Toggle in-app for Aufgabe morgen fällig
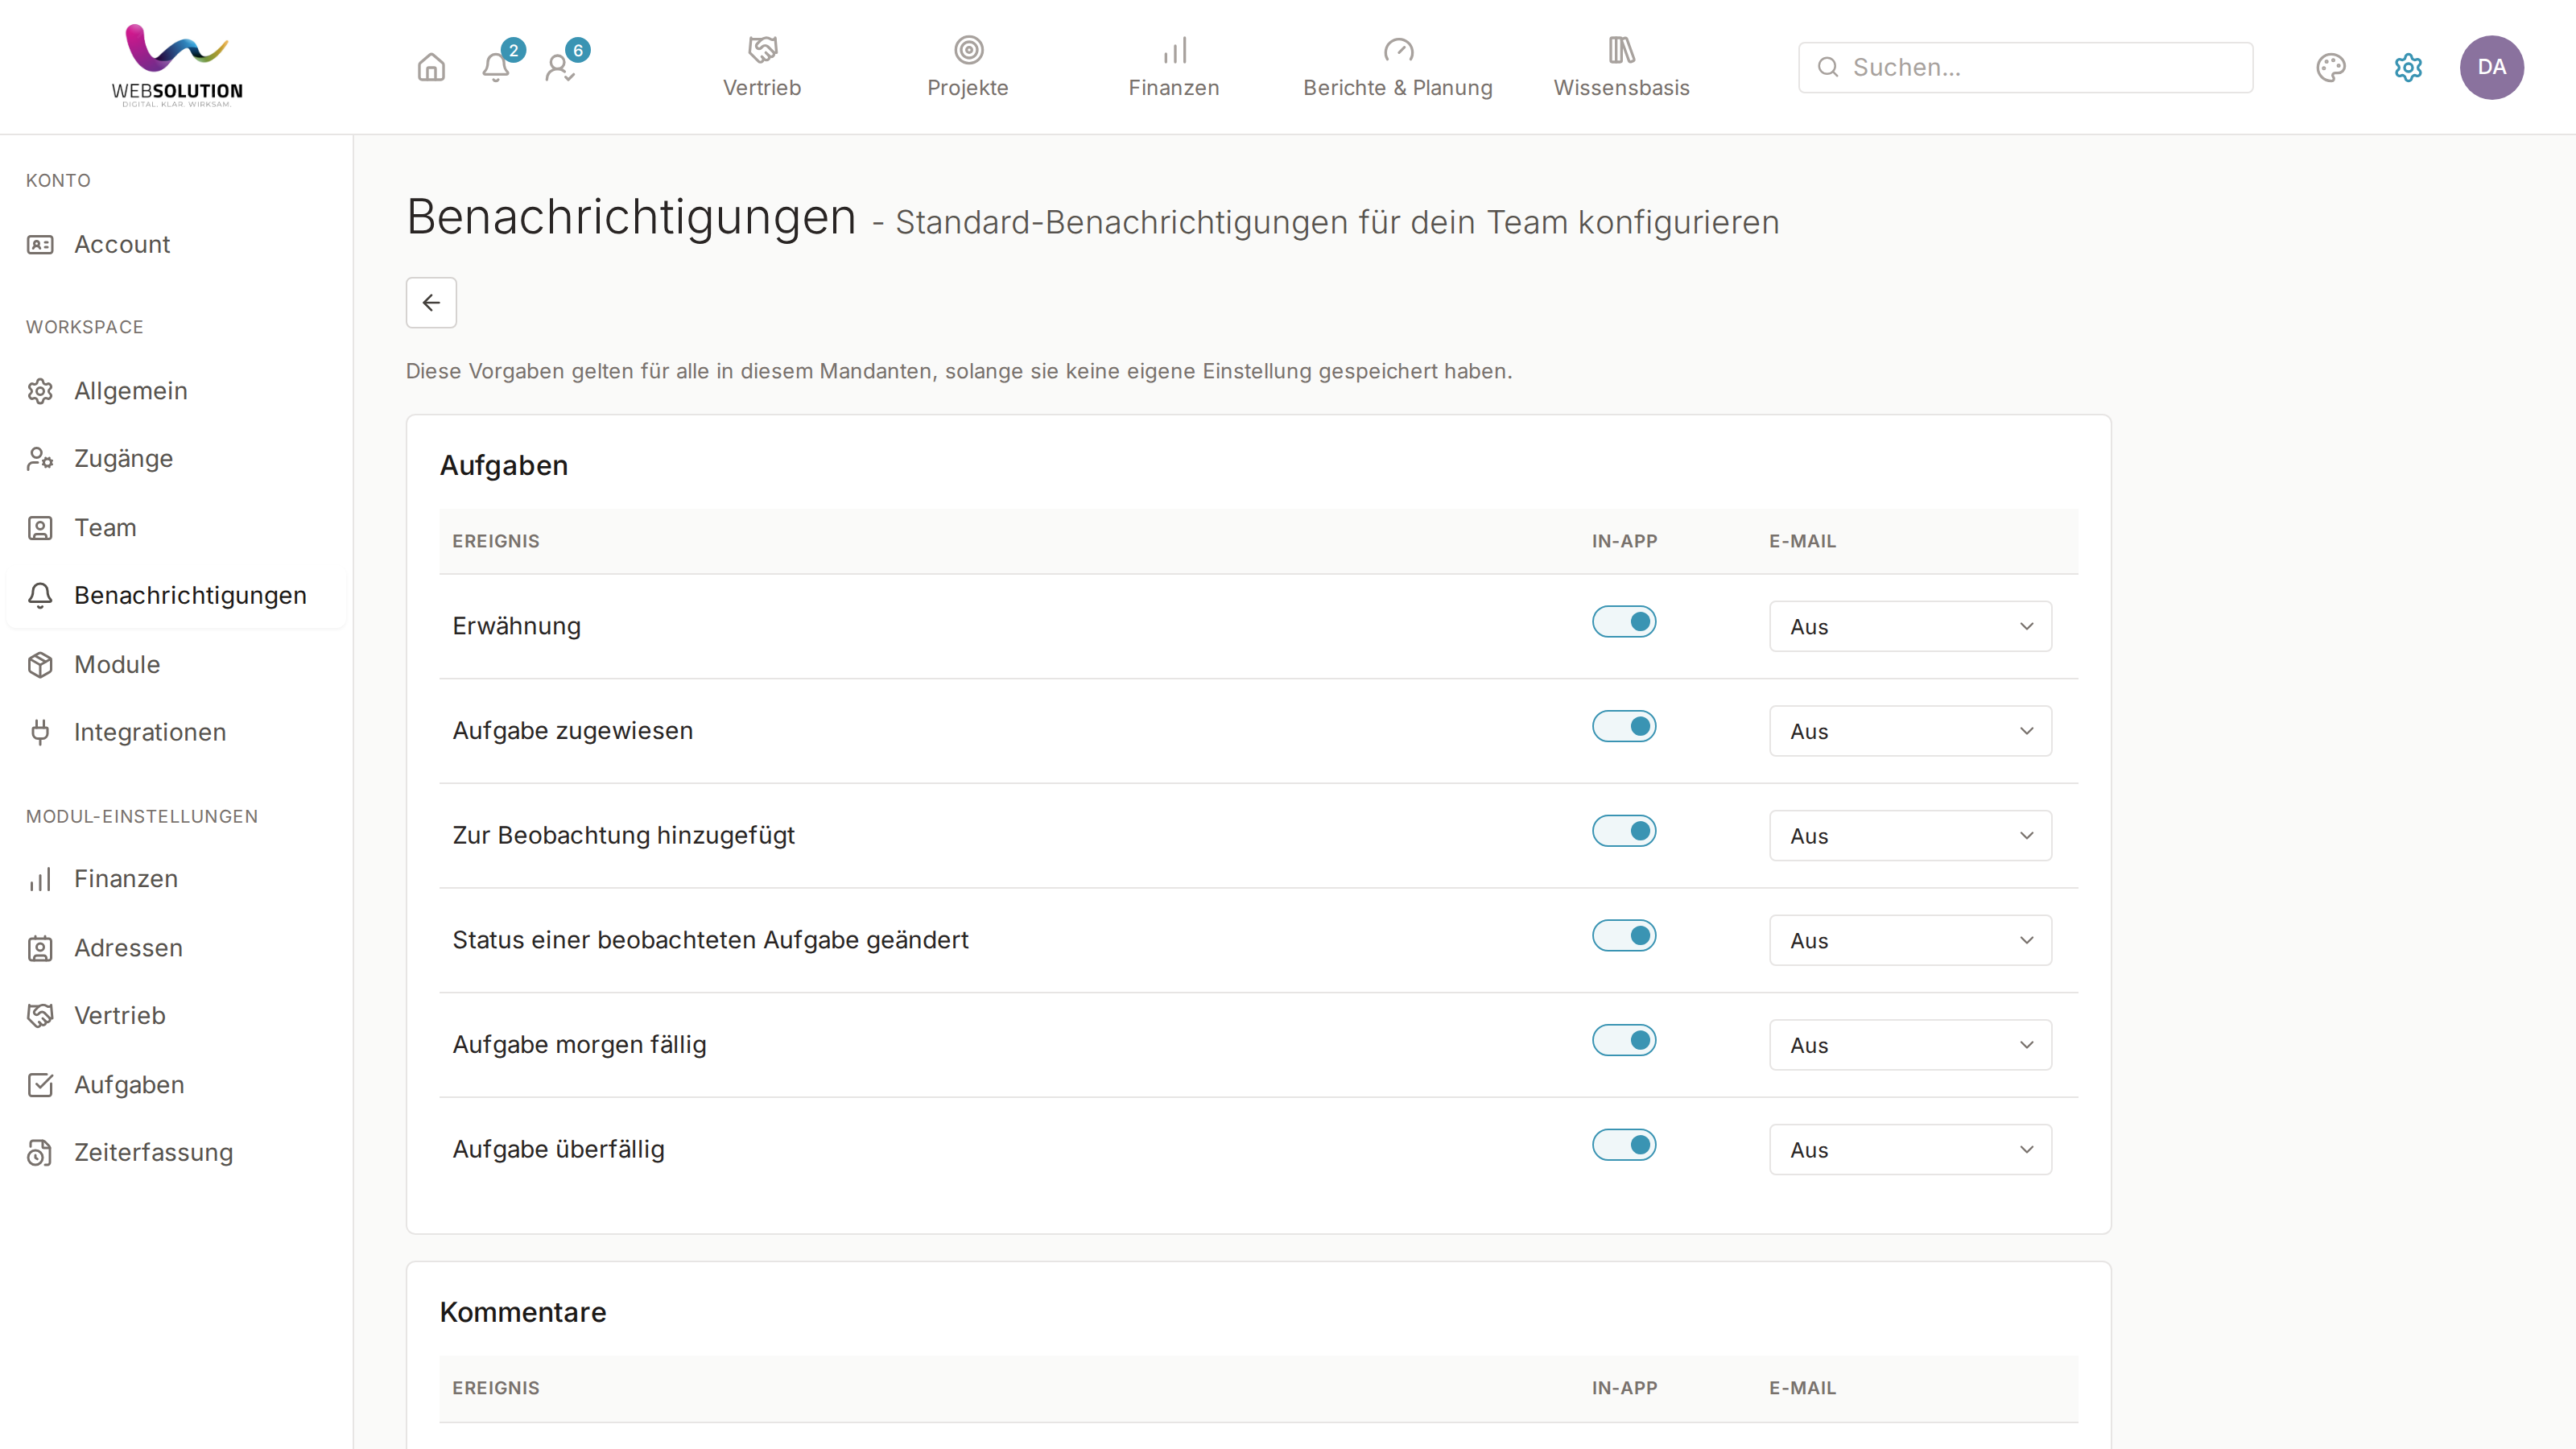The image size is (2576, 1449). pyautogui.click(x=1624, y=1041)
